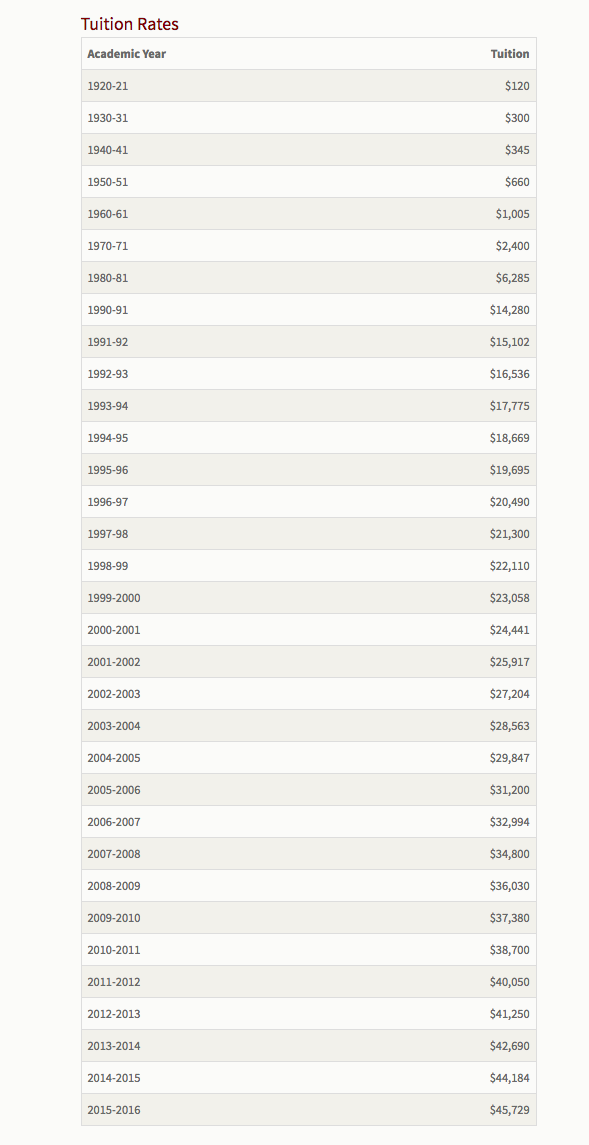
Task: Select the 2008-2009 academic year cell
Action: coord(114,886)
